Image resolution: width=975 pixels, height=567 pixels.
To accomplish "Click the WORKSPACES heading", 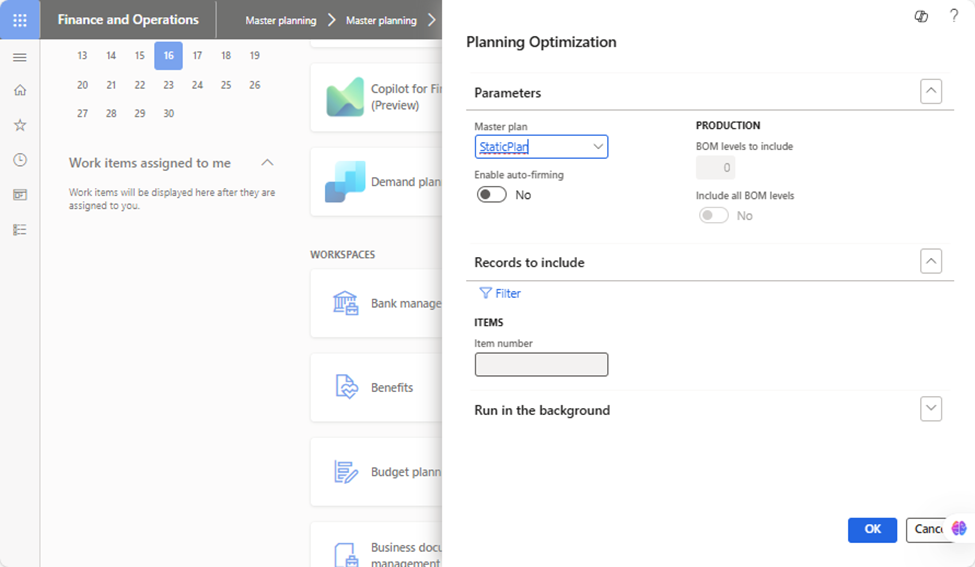I will click(343, 254).
